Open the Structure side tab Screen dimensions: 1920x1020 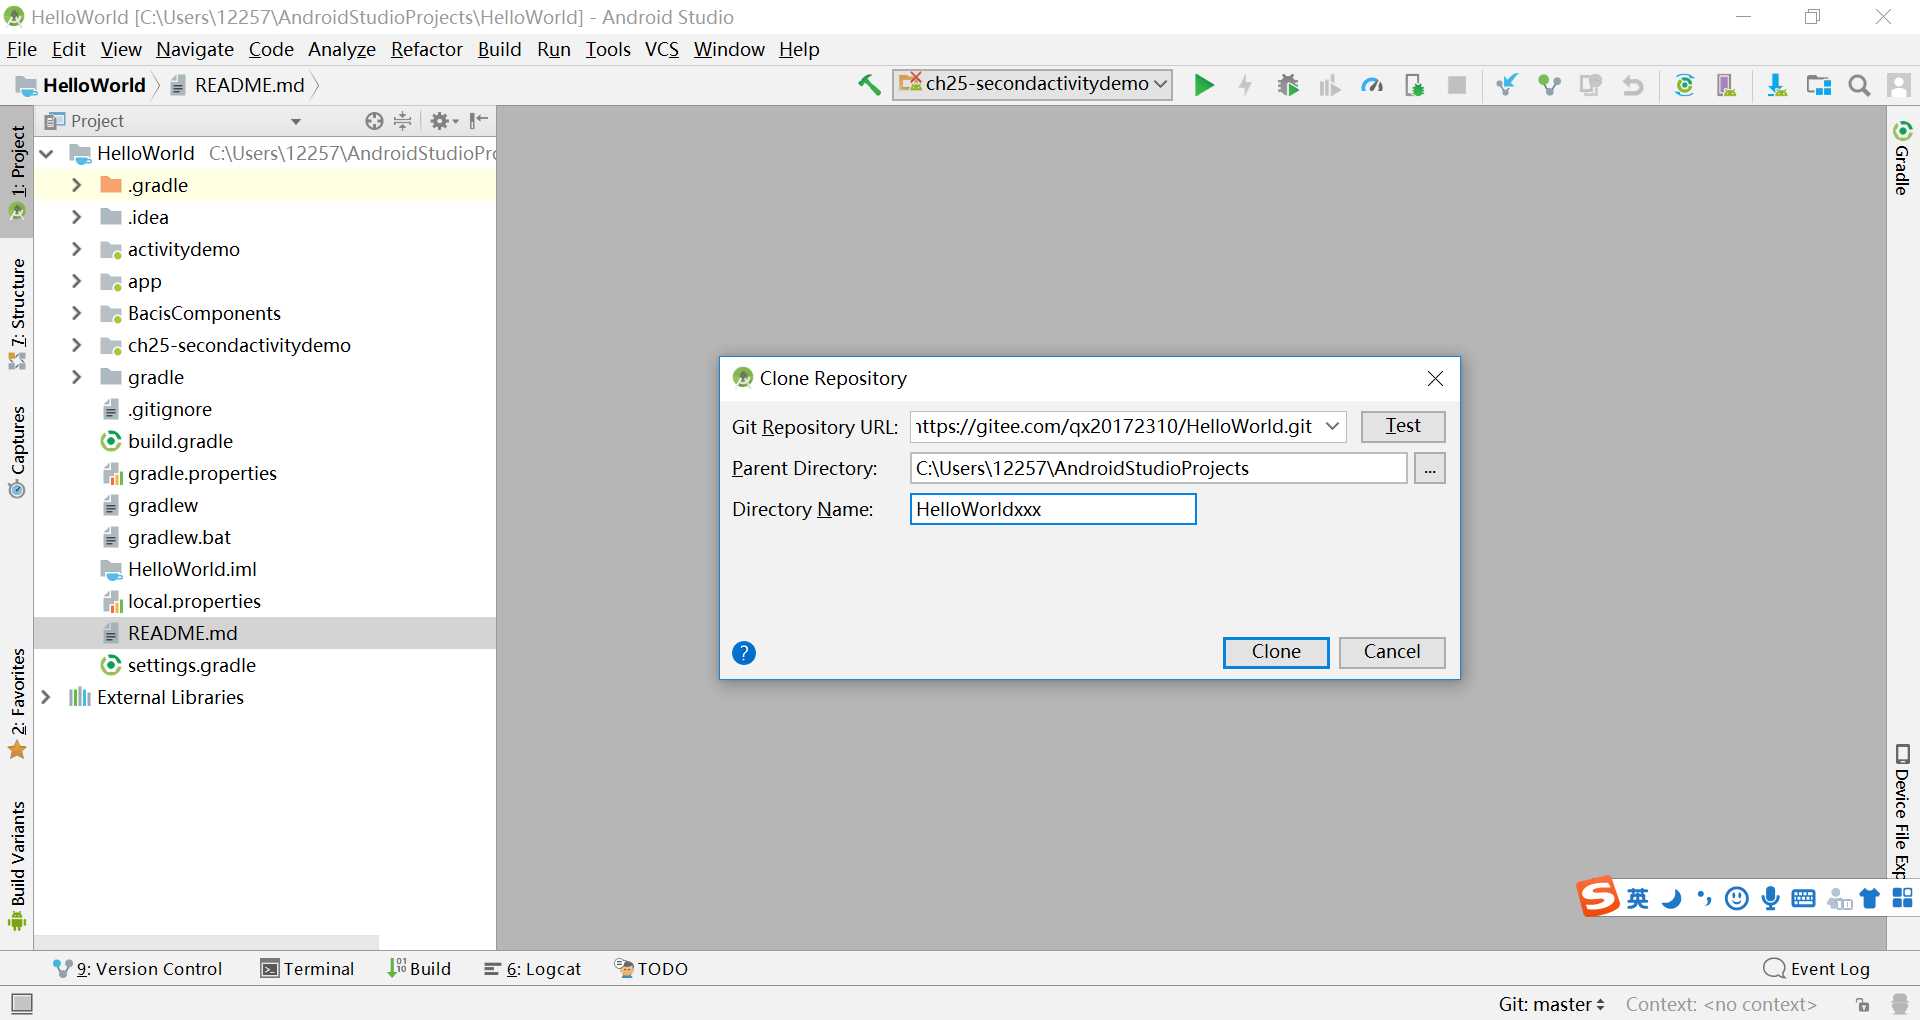click(17, 314)
